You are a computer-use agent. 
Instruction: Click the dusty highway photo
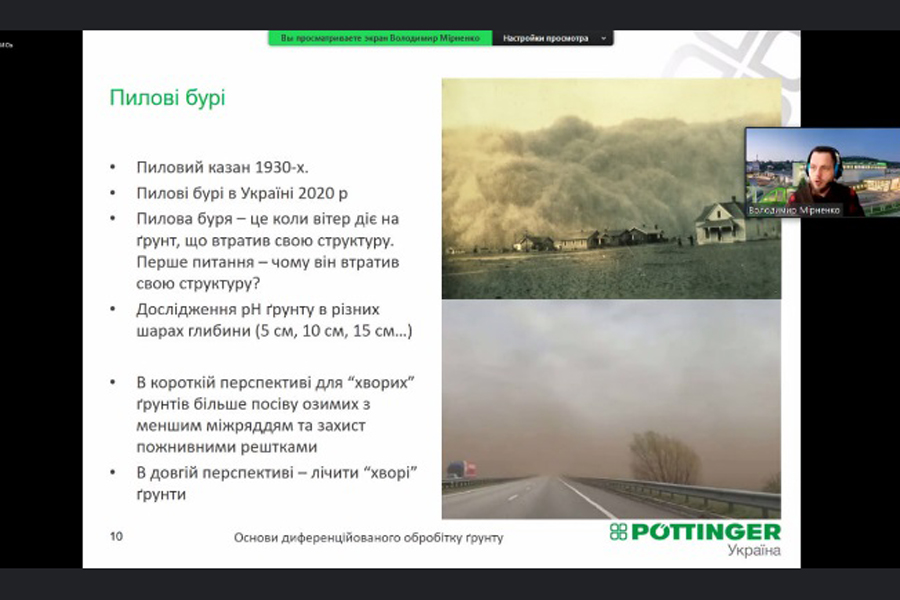click(x=611, y=409)
